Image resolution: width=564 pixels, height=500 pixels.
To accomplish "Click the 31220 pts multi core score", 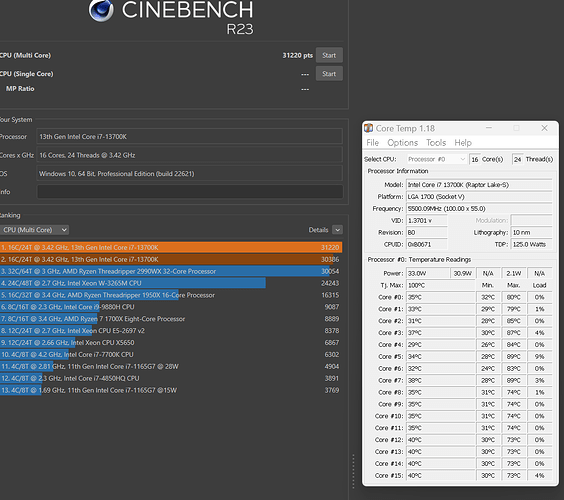I will 297,55.
